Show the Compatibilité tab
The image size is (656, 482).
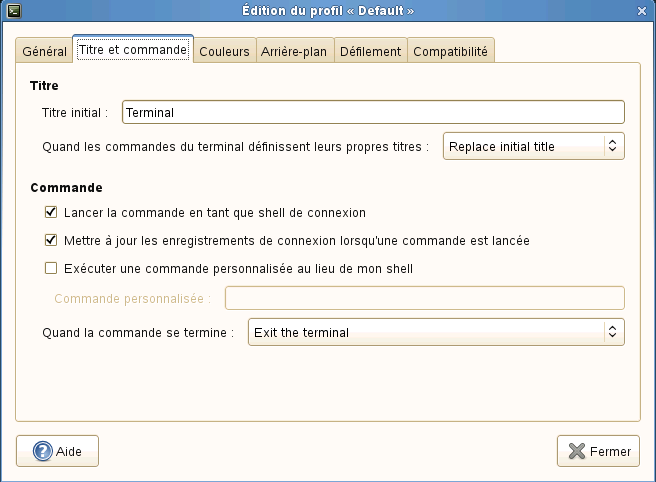click(450, 51)
